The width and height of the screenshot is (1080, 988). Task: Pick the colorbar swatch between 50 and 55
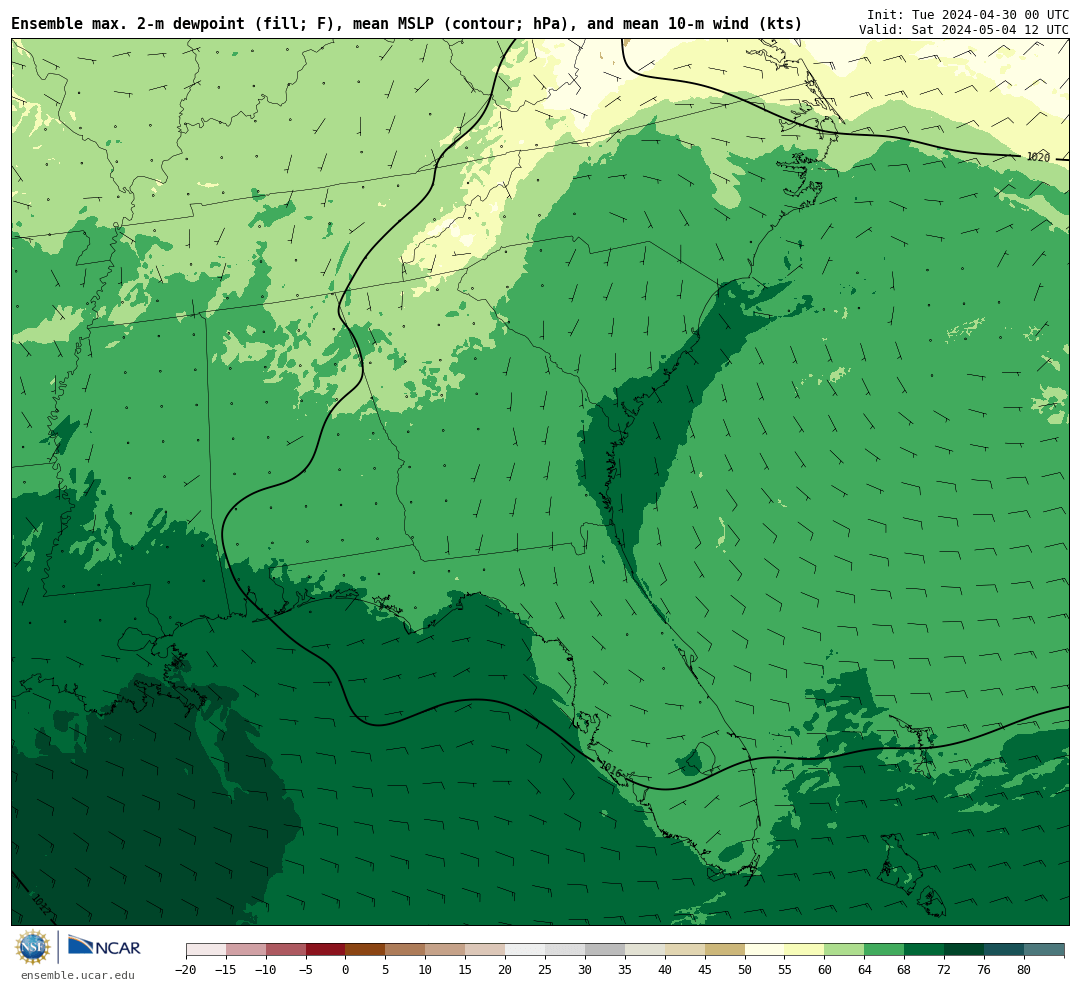click(x=765, y=950)
